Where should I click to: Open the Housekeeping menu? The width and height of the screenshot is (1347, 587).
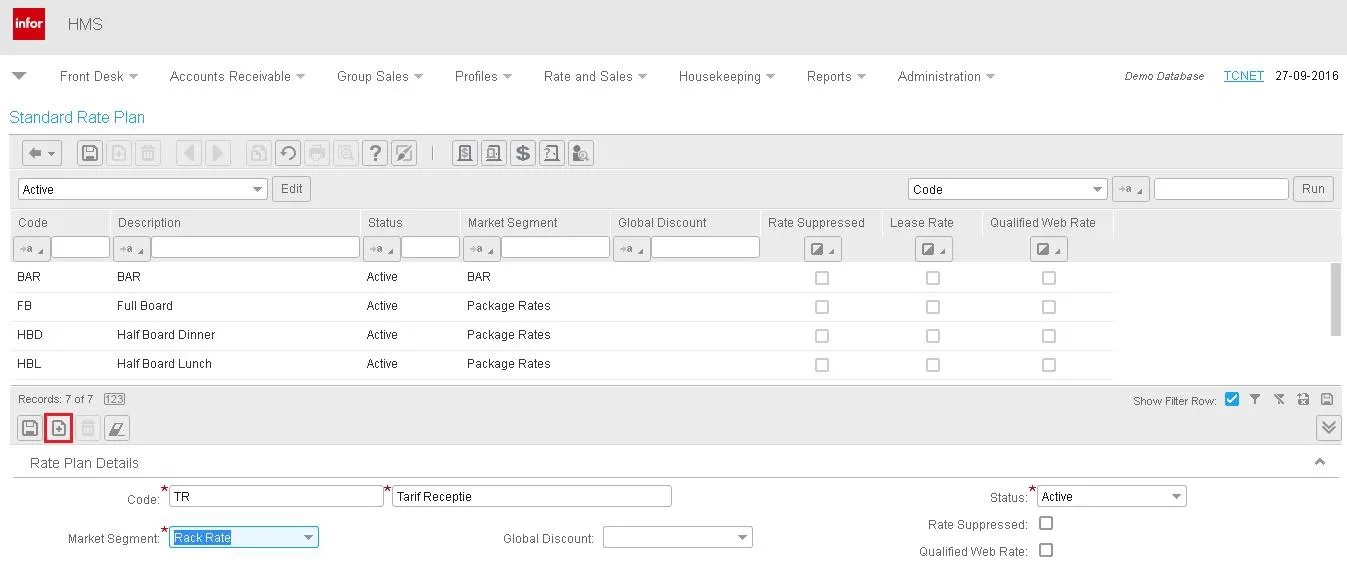tap(727, 76)
